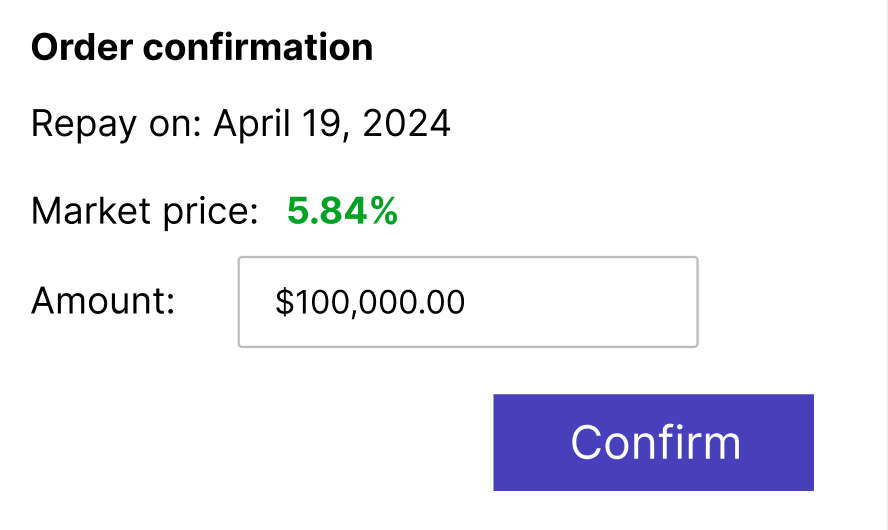
Task: Click the "Market price:" text
Action: tap(145, 211)
